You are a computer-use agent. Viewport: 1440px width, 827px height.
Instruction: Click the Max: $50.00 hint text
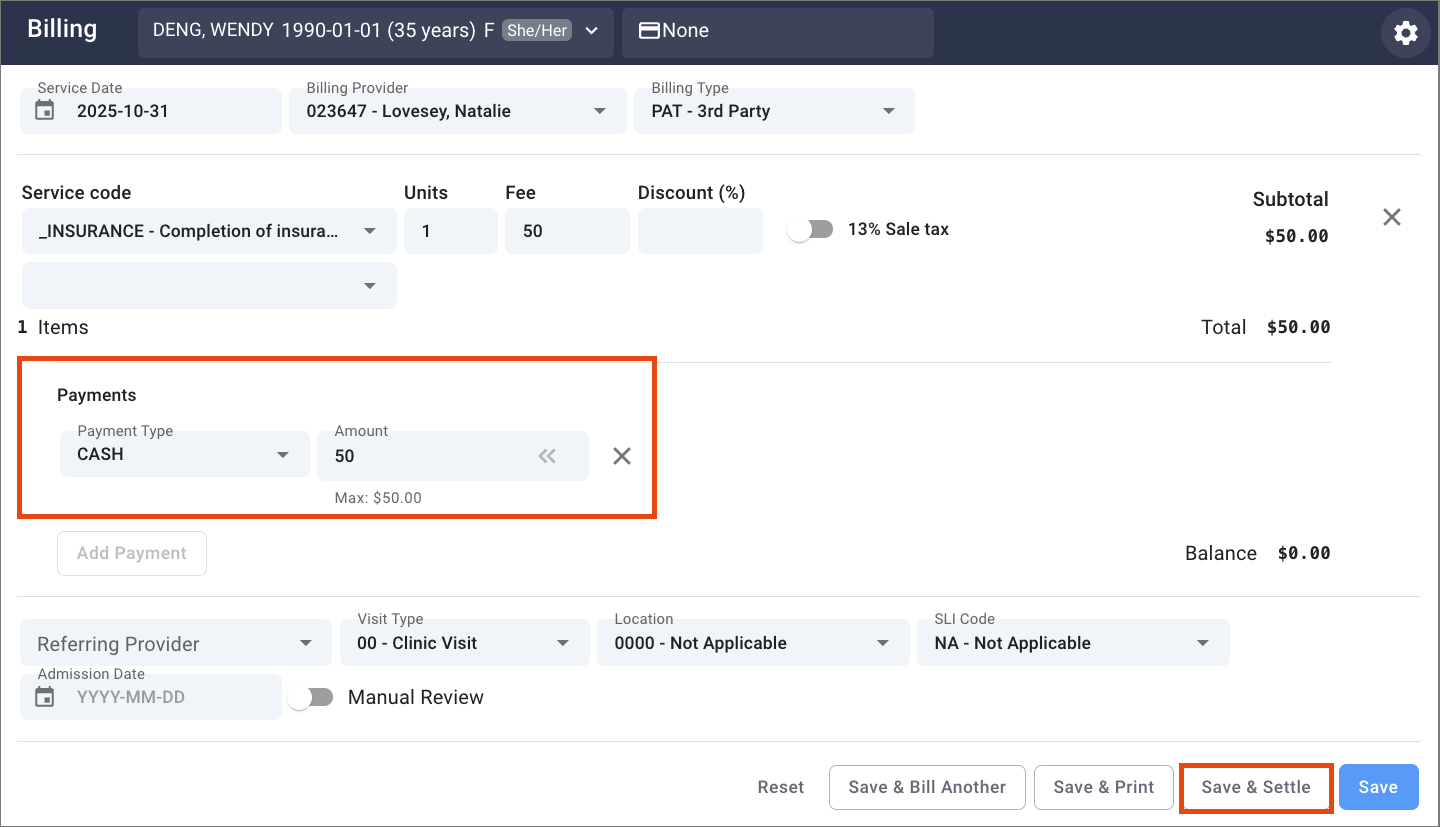378,497
